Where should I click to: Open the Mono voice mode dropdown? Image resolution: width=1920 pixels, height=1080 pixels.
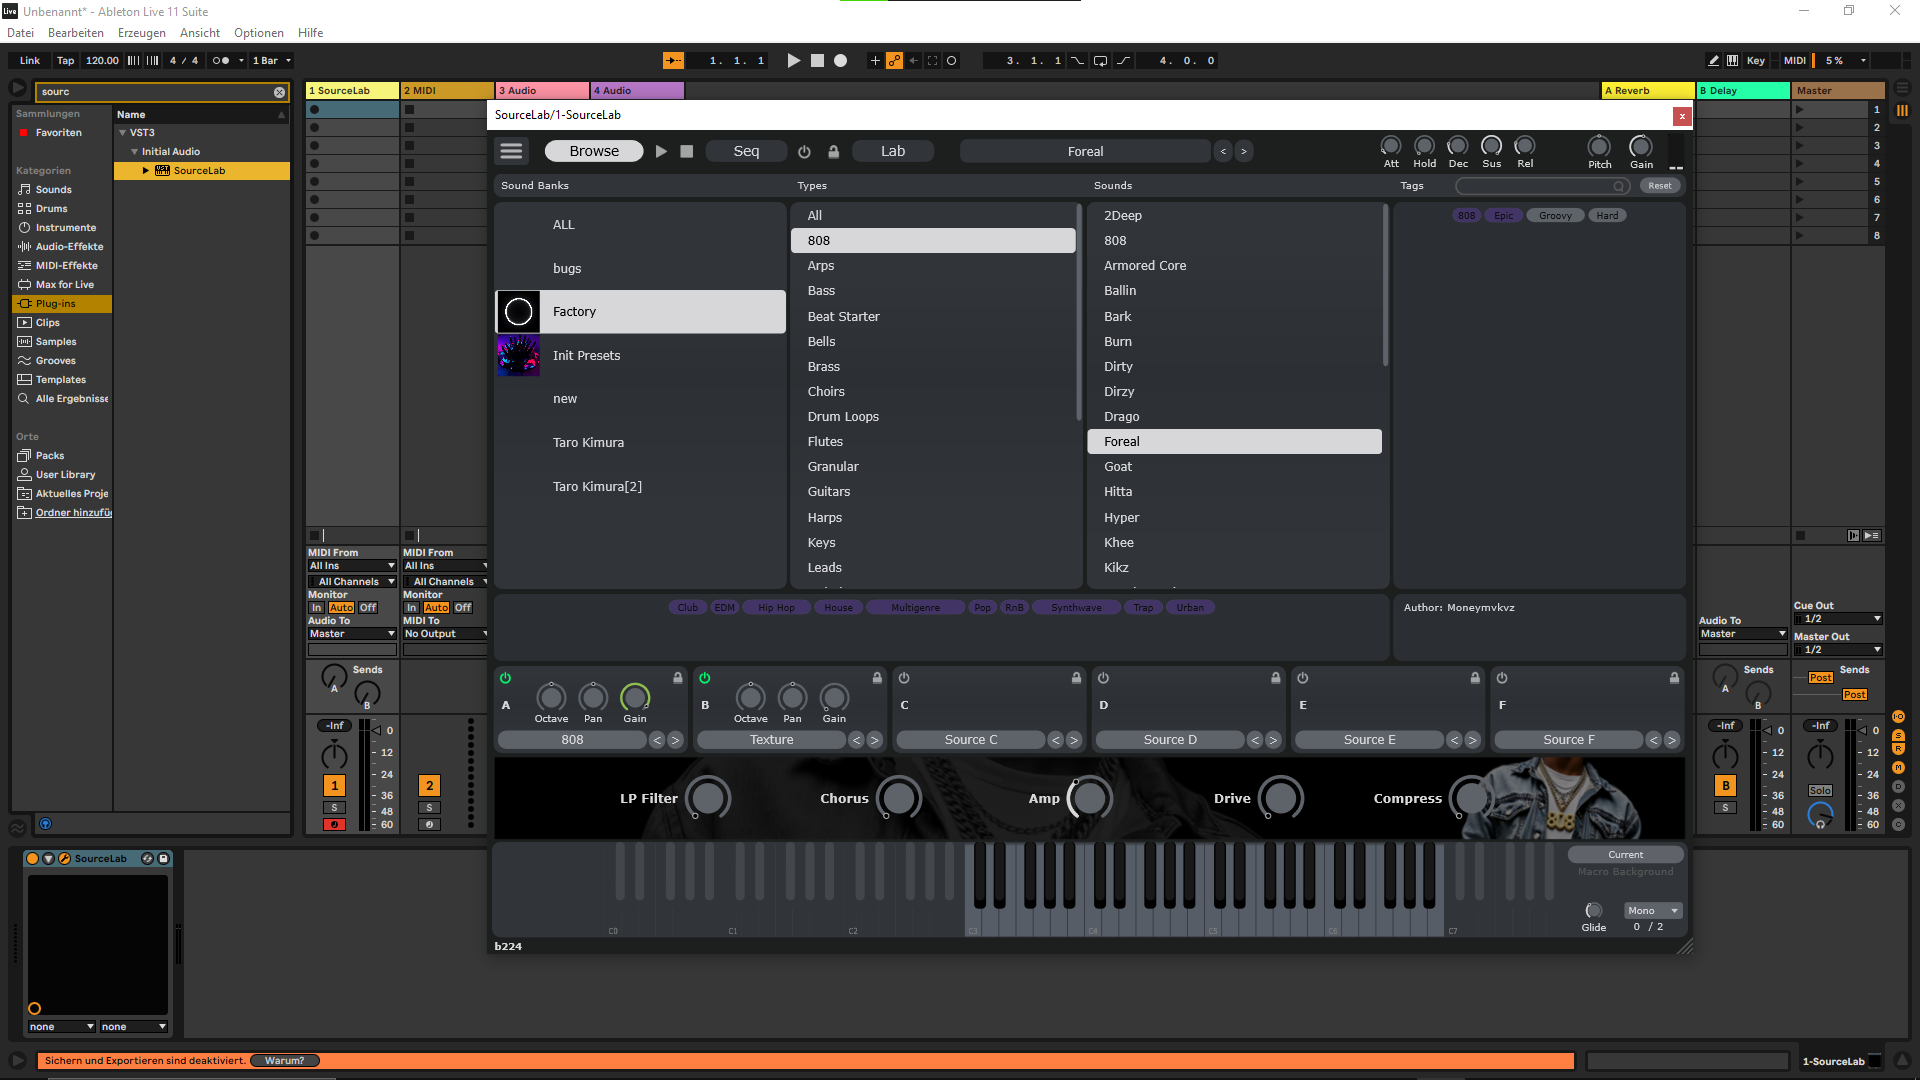[x=1653, y=911]
